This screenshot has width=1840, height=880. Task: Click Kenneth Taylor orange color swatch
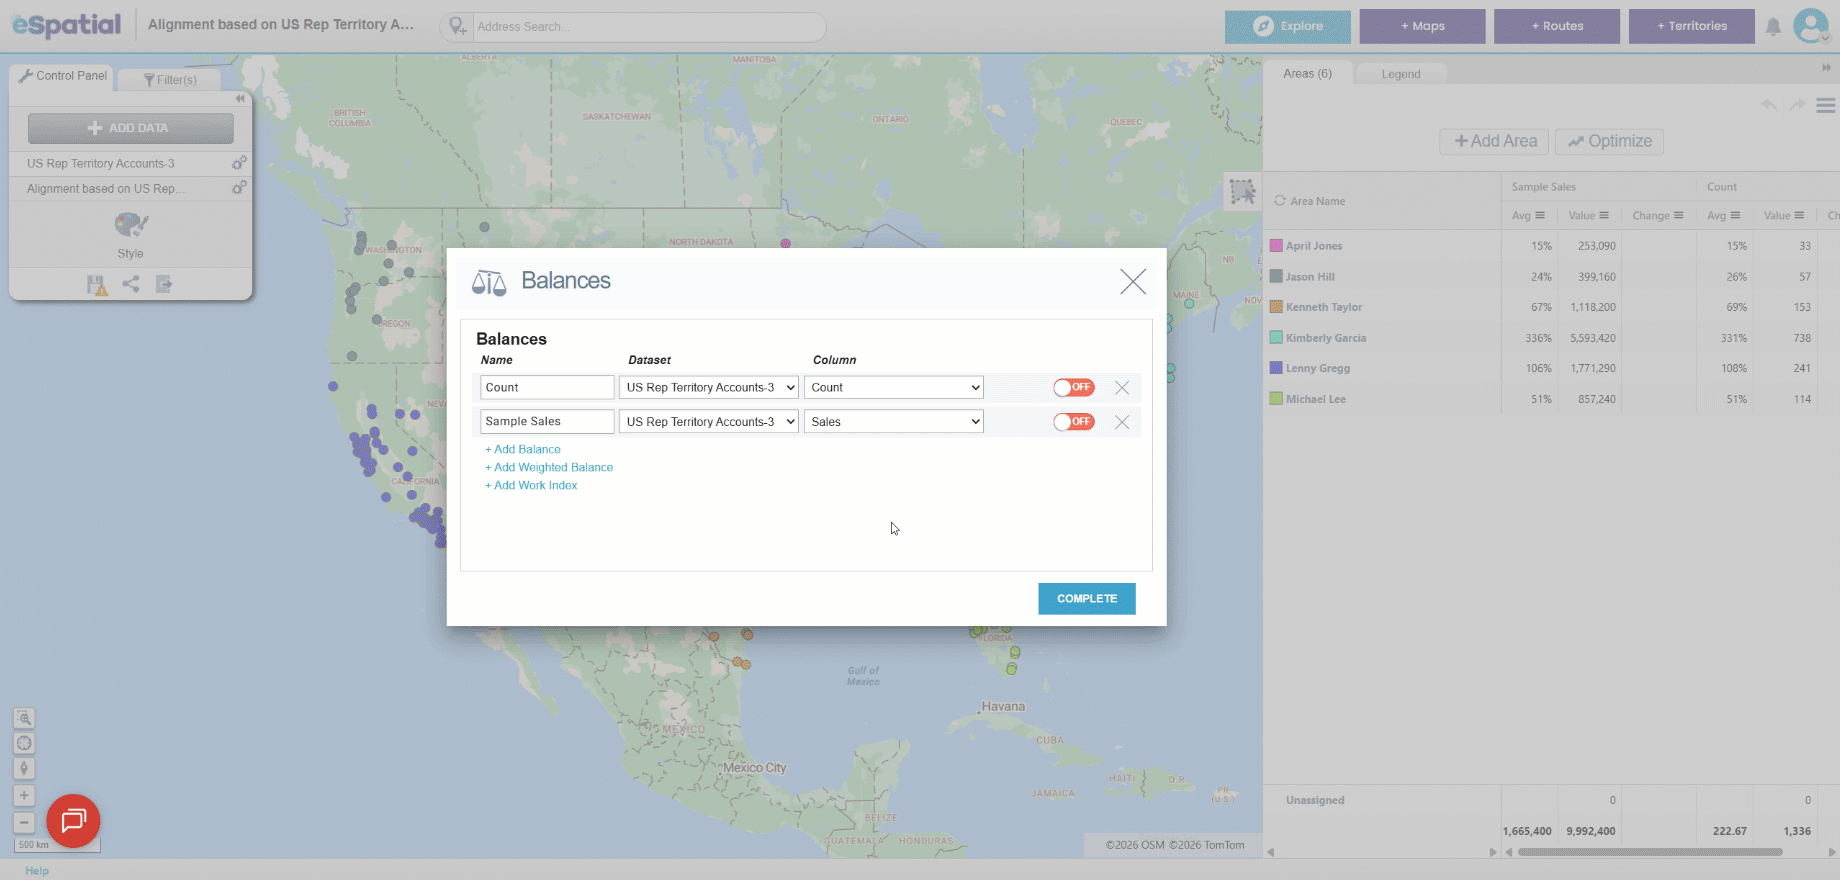click(x=1276, y=307)
